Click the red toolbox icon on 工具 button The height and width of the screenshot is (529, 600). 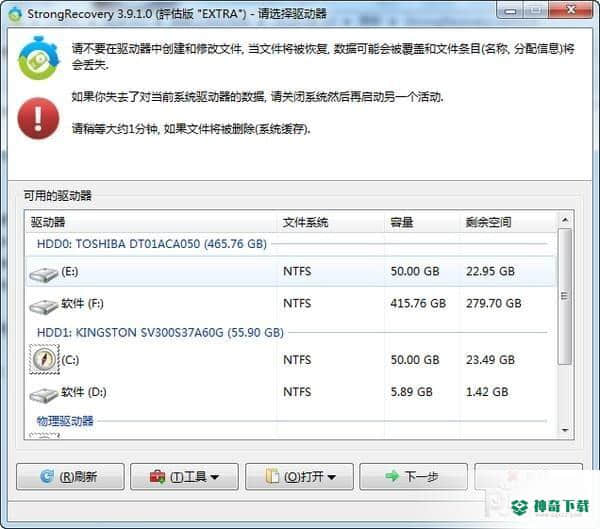click(158, 477)
